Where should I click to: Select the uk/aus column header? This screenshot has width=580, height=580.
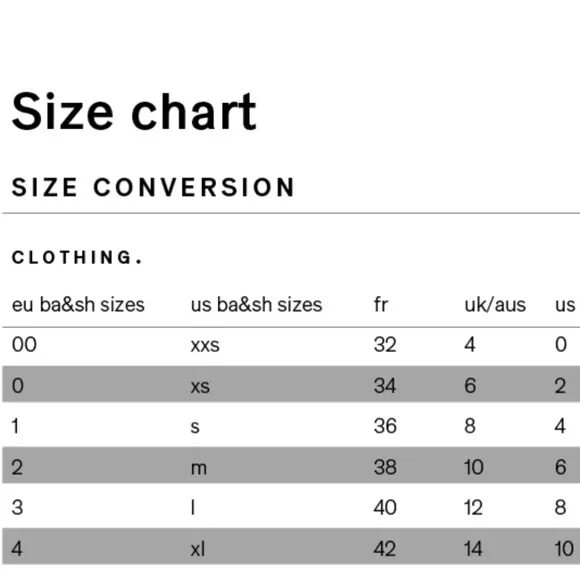tap(495, 305)
